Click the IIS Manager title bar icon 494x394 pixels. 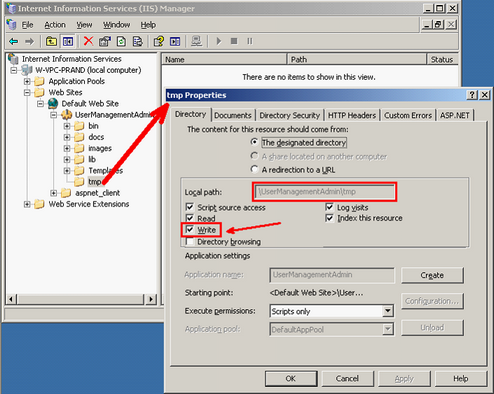click(x=12, y=8)
